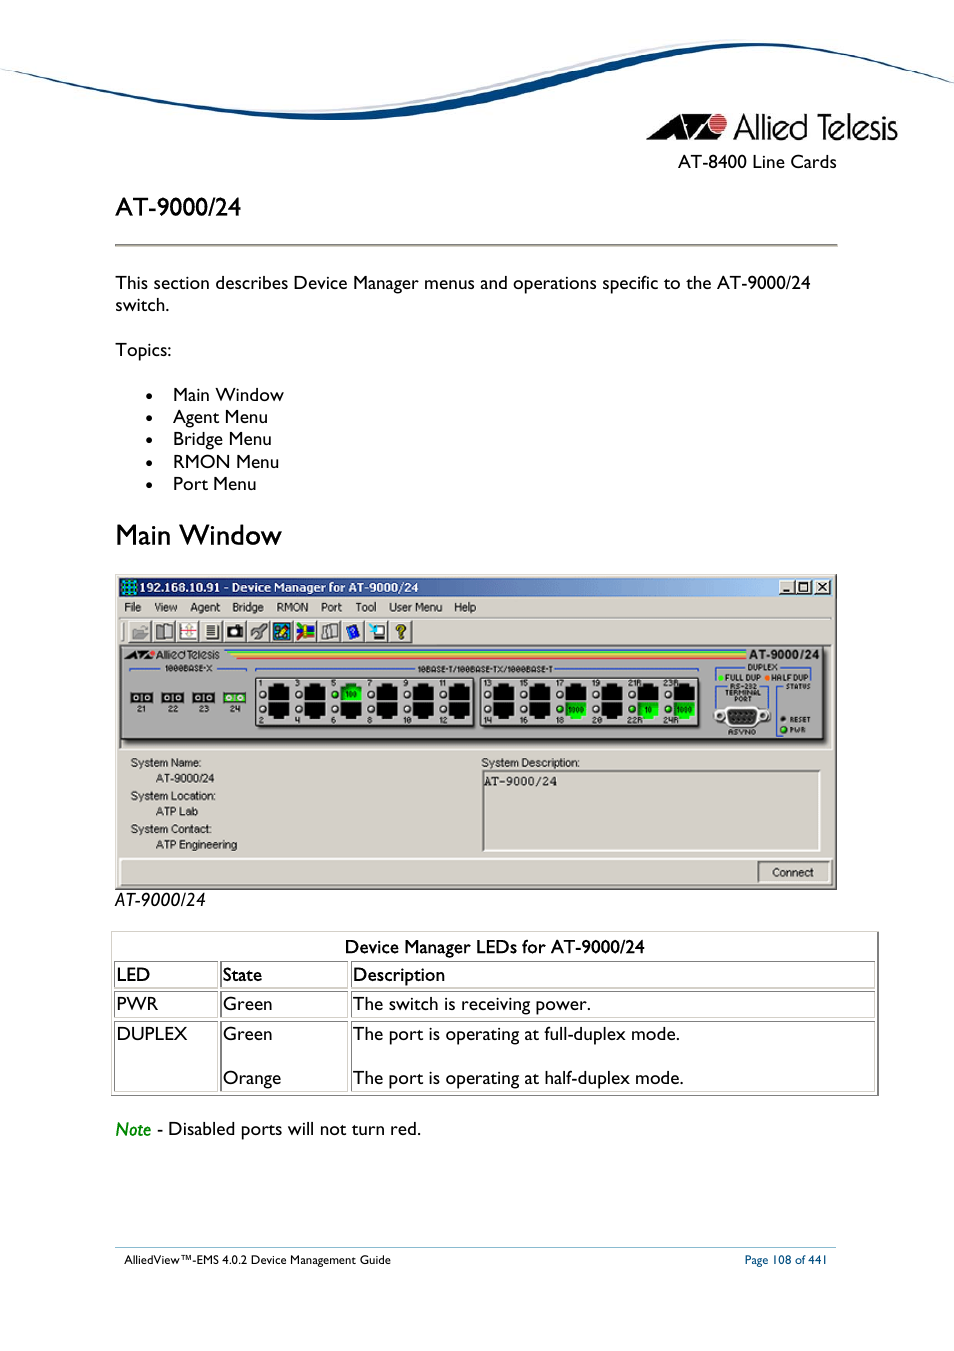Select RJ-45 port 13 on the switch
954x1351 pixels.
tap(503, 693)
